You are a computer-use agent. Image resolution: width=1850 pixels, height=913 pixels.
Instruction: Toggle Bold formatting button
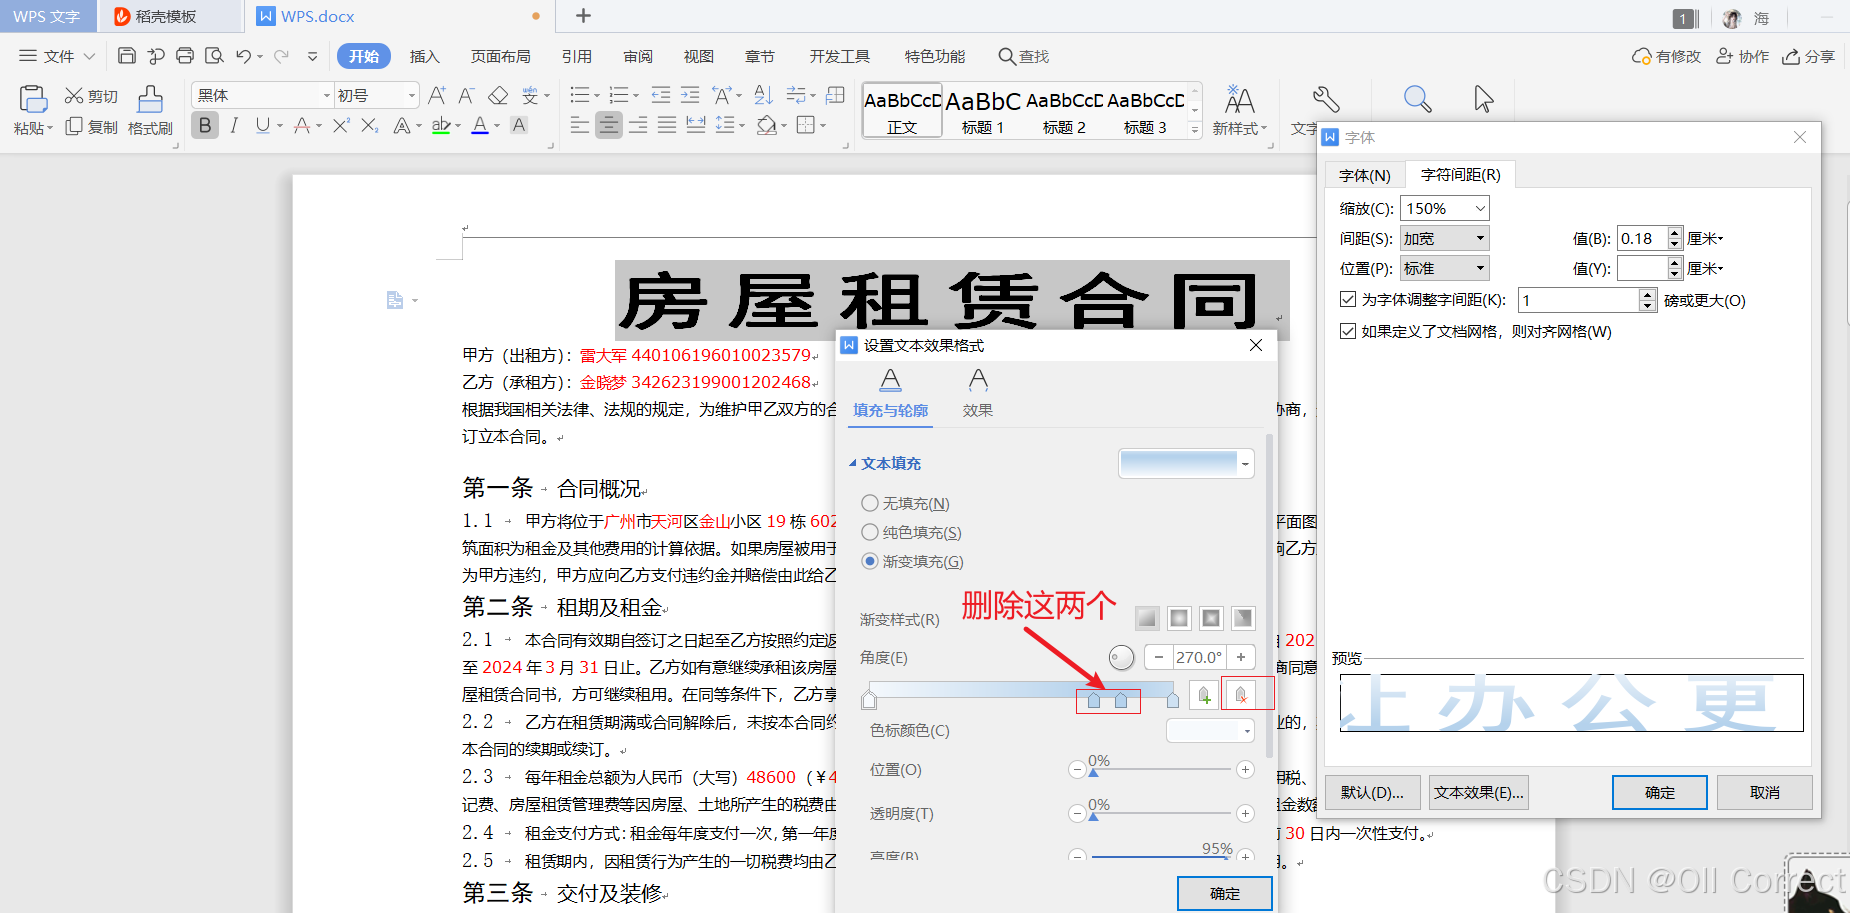coord(205,125)
